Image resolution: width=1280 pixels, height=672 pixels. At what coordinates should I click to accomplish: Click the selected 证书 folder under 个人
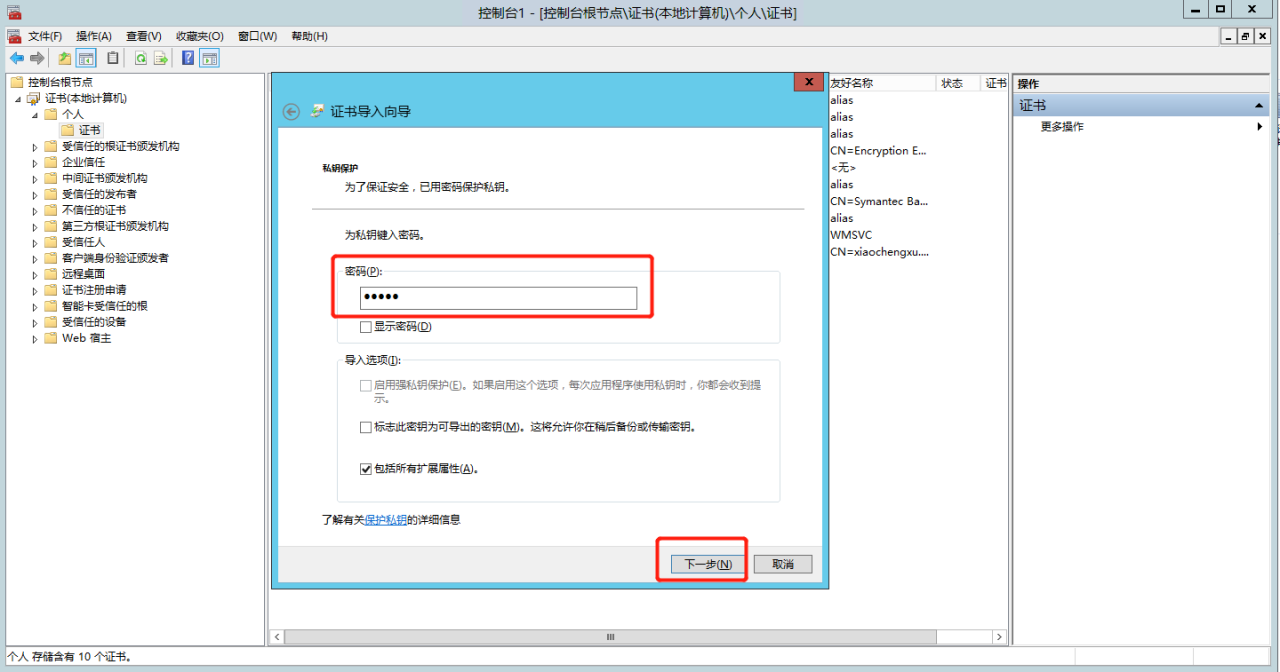pyautogui.click(x=81, y=130)
